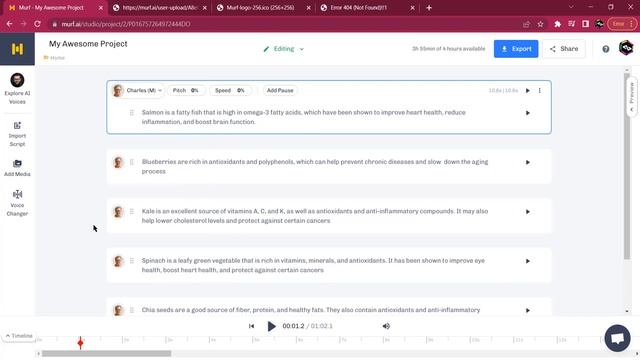Expand the Preview side panel

(631, 96)
